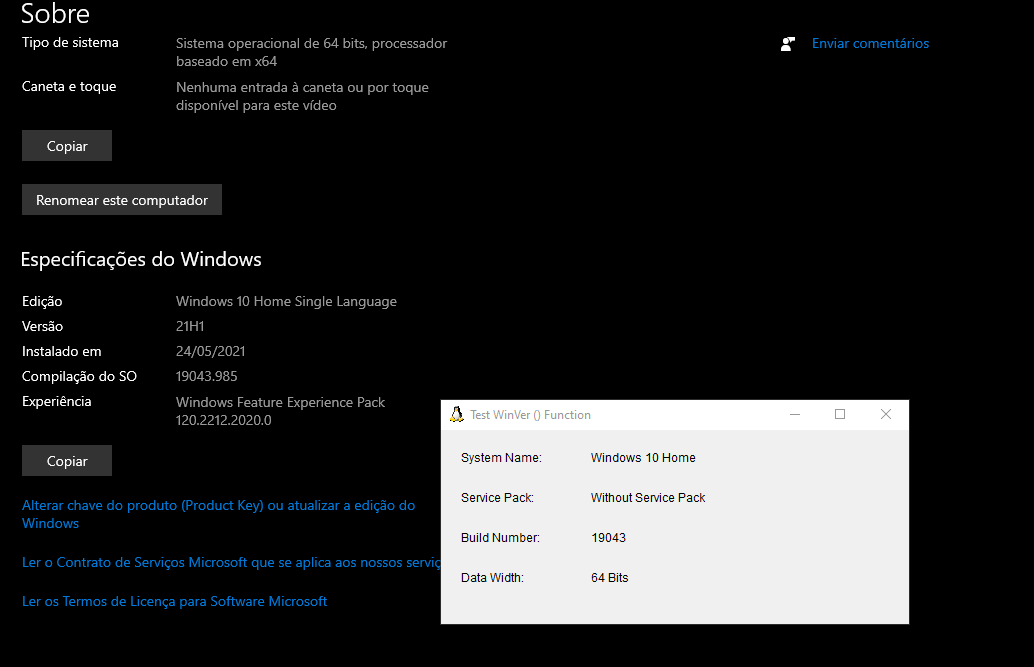The image size is (1034, 667).
Task: Select Windows Feature Experience Pack value
Action: [x=280, y=411]
